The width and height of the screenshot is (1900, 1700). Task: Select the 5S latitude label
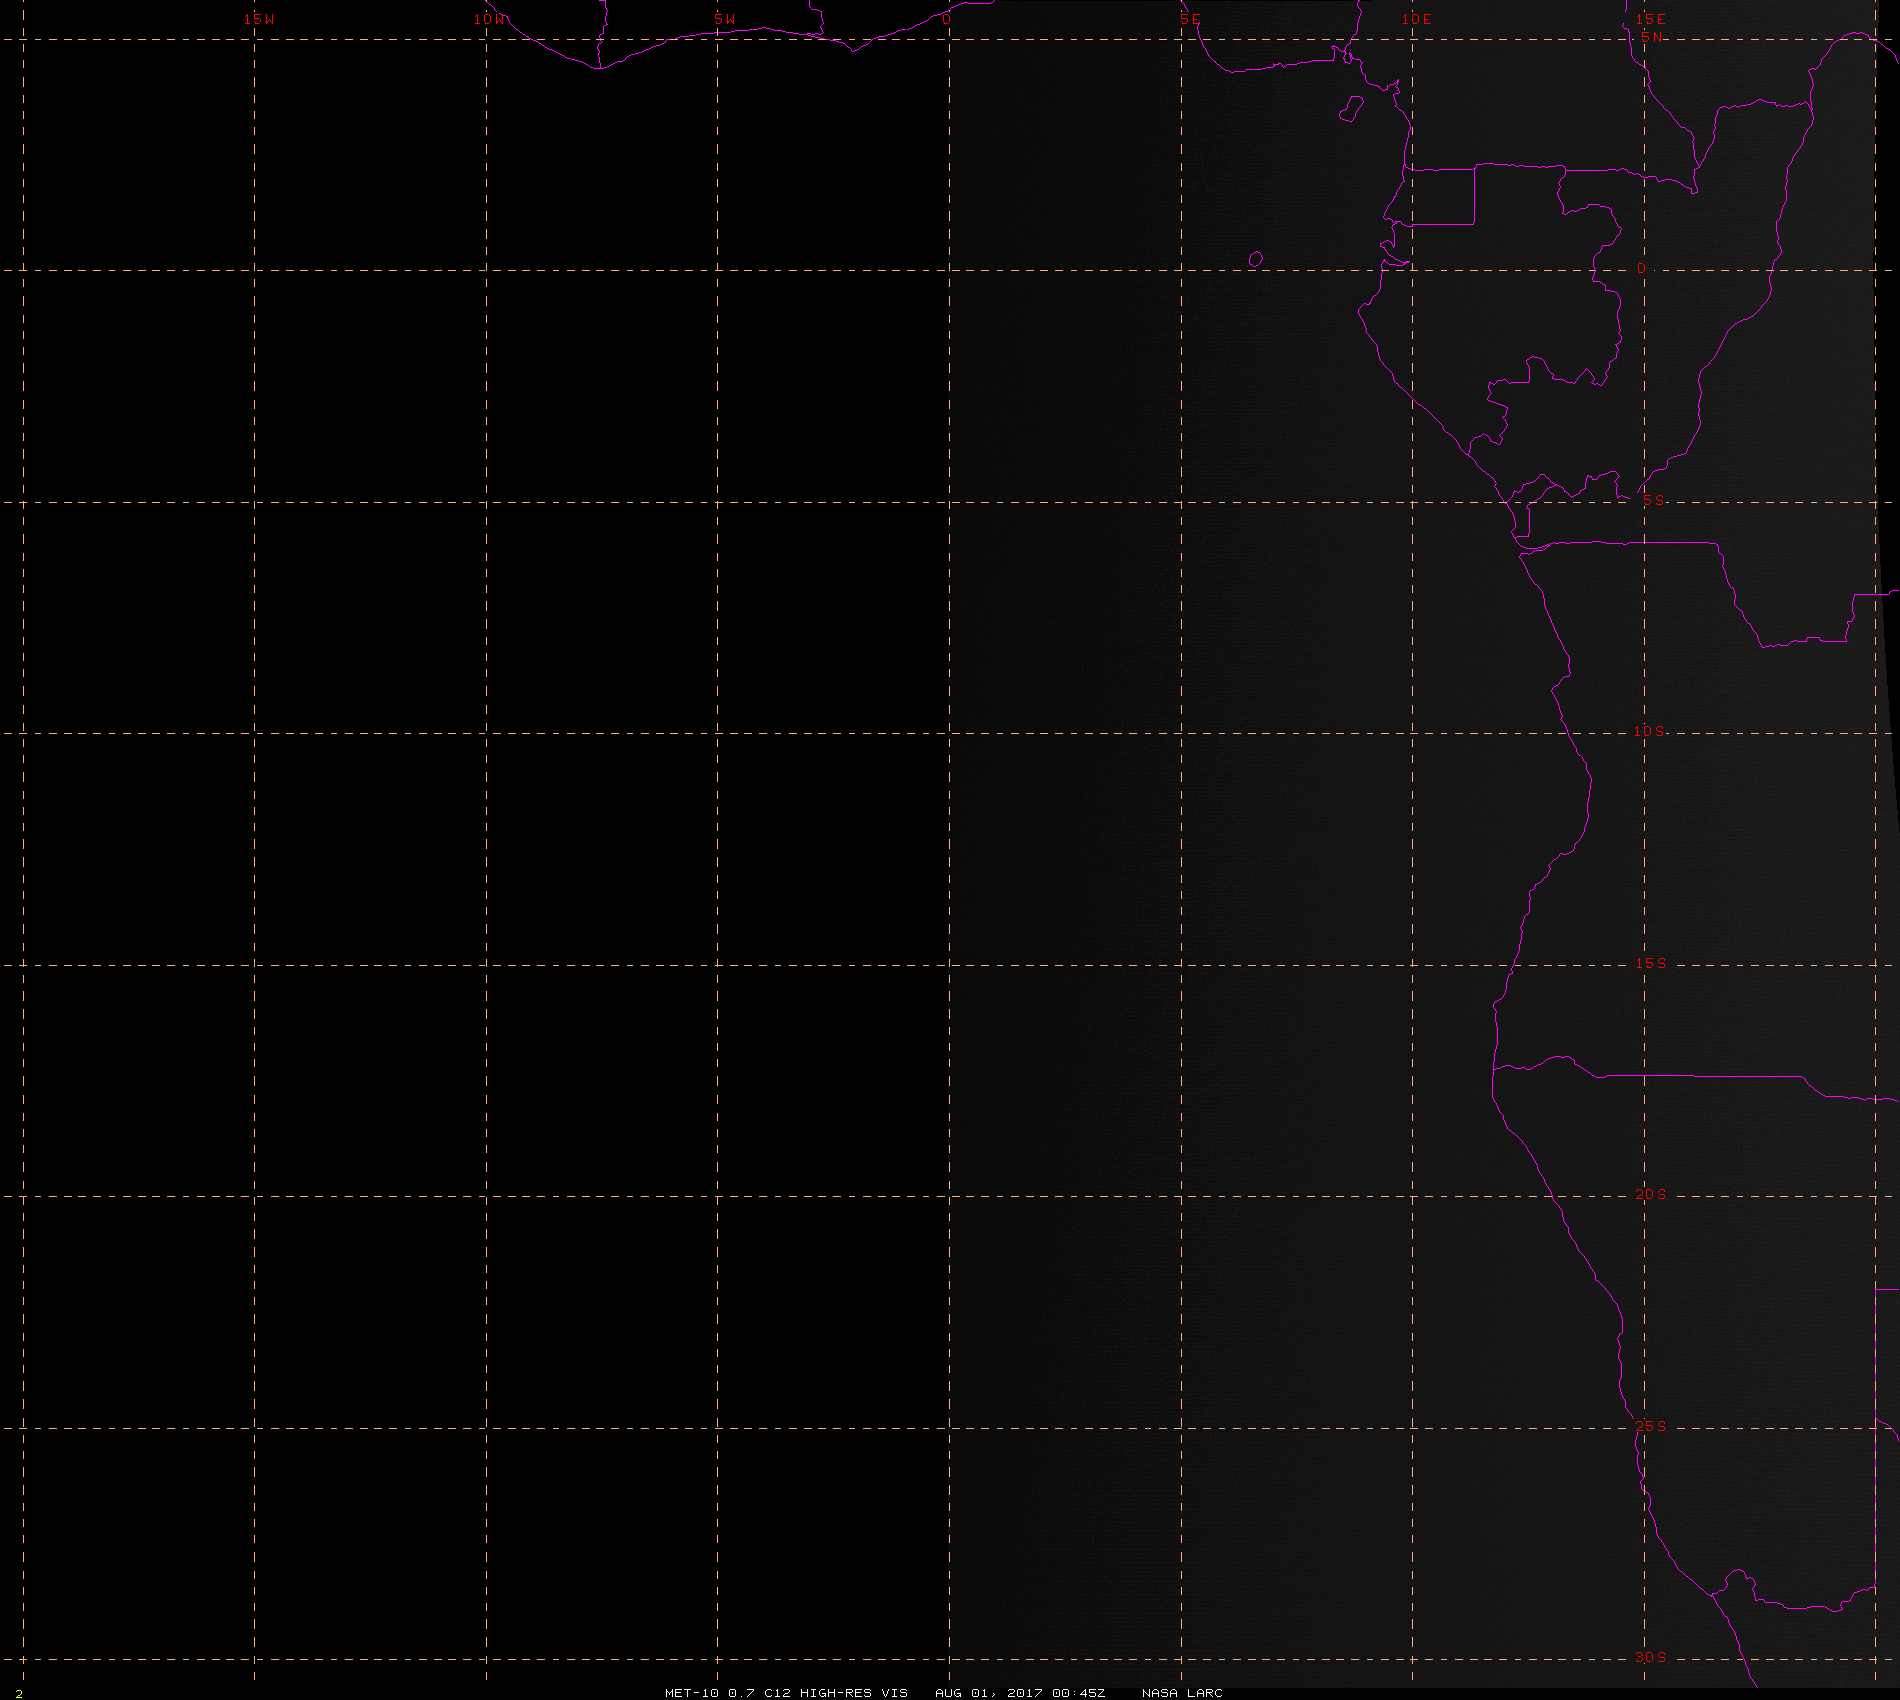[1654, 501]
